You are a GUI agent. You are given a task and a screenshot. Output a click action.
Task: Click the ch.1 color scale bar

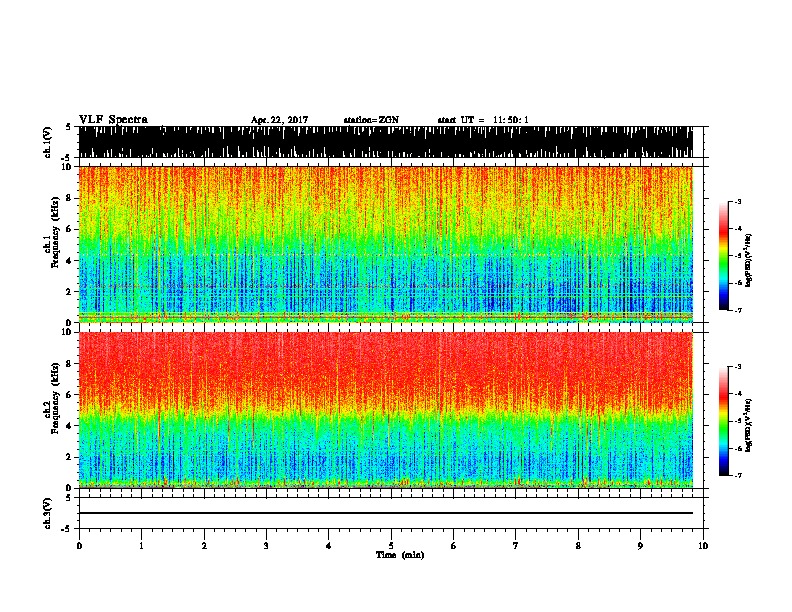point(723,256)
